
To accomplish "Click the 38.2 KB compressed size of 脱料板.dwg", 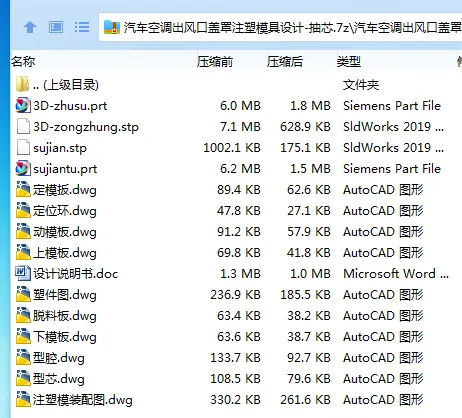I will [x=309, y=316].
